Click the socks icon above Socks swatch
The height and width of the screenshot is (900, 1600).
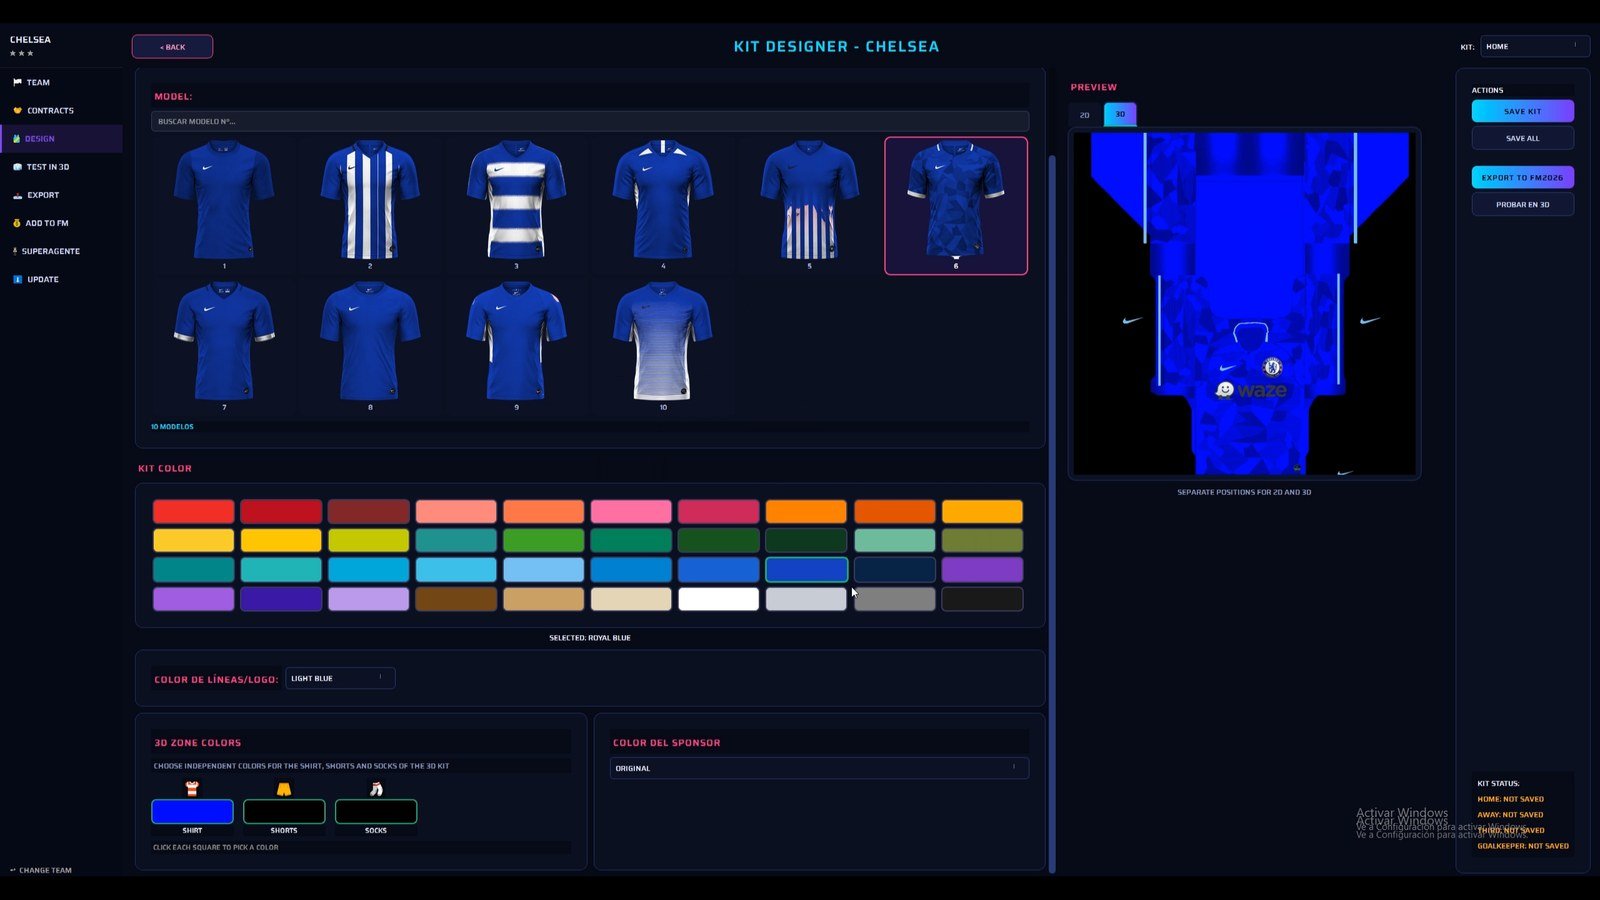(376, 789)
